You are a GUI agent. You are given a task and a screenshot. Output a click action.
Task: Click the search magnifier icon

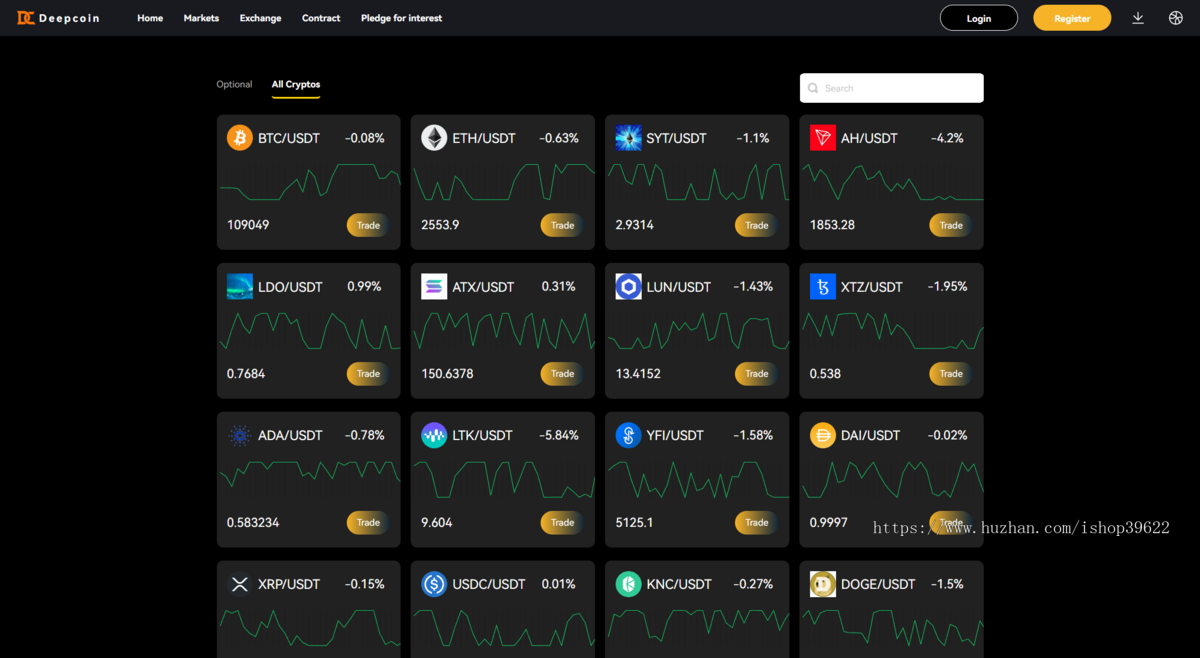[813, 88]
